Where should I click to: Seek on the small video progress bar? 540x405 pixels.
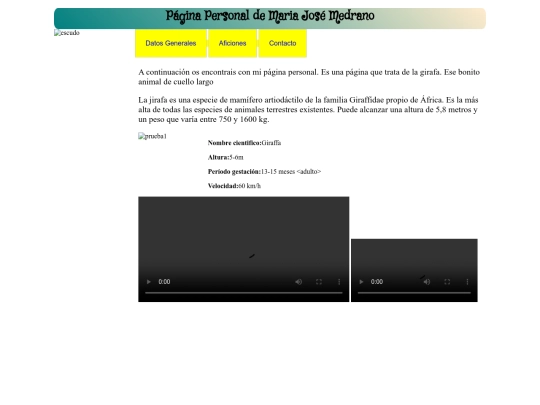[x=414, y=293]
